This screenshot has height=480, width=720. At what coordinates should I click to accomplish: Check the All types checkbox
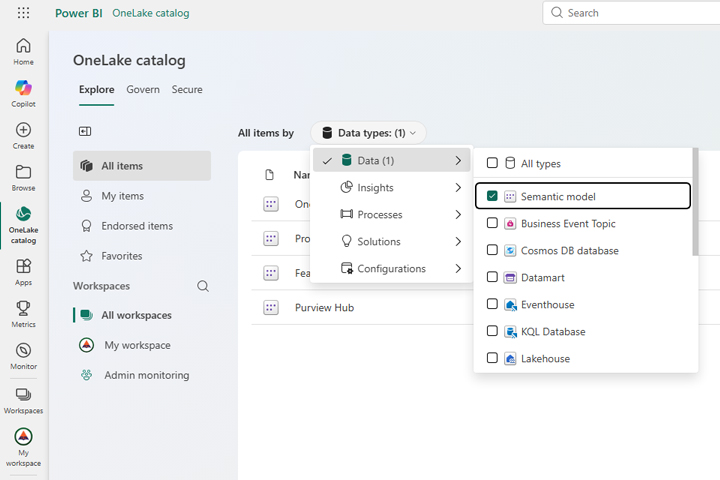(x=492, y=163)
